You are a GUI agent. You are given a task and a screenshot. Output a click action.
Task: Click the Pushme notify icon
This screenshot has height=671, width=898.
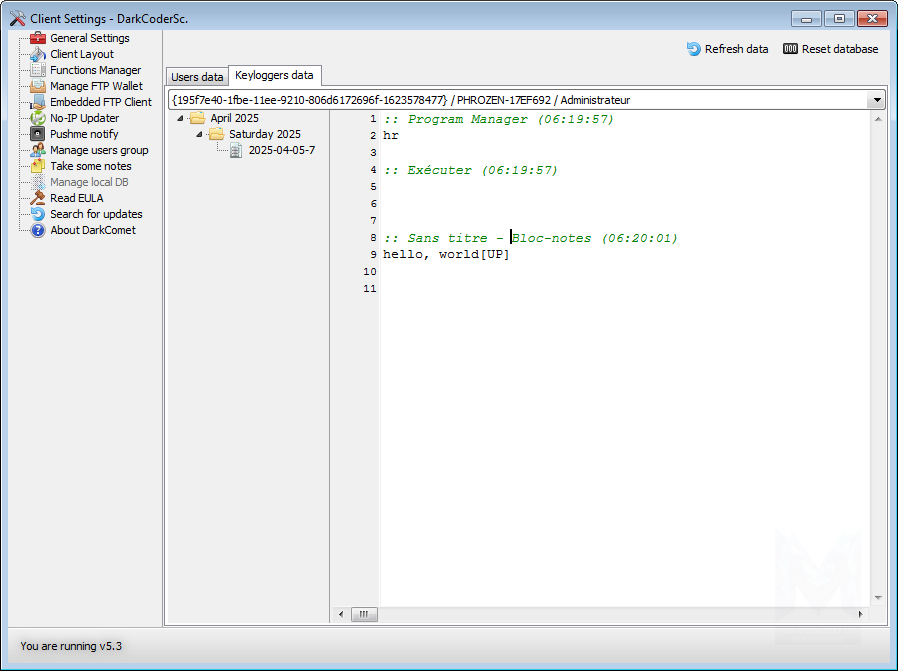click(x=38, y=134)
